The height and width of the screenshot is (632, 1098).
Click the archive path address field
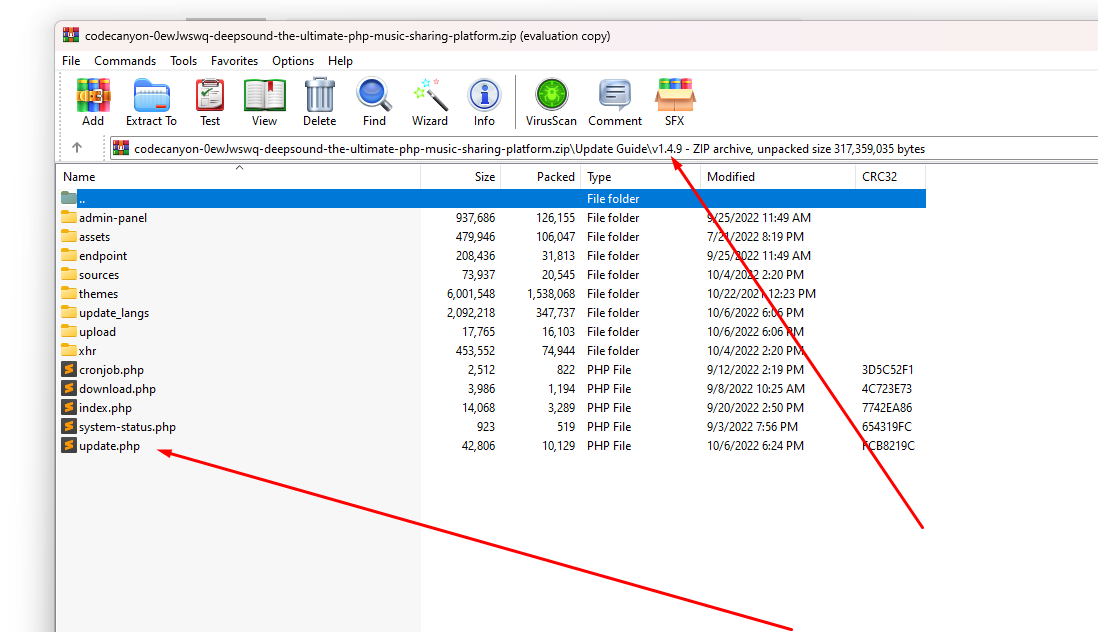pyautogui.click(x=604, y=148)
